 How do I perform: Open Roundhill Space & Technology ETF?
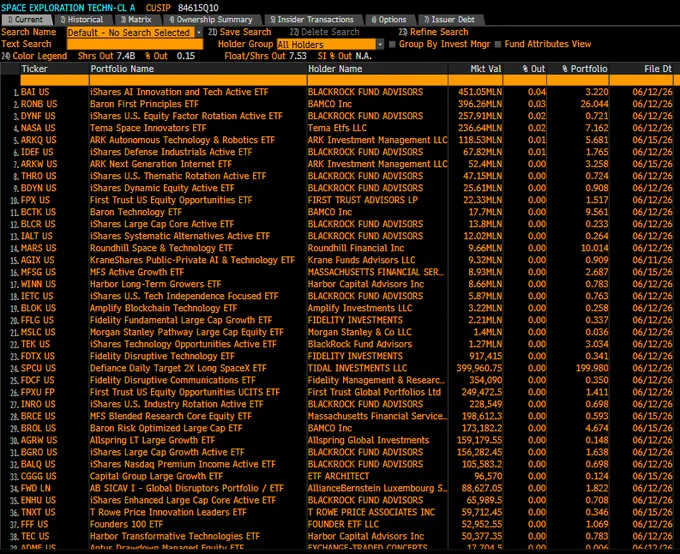161,248
